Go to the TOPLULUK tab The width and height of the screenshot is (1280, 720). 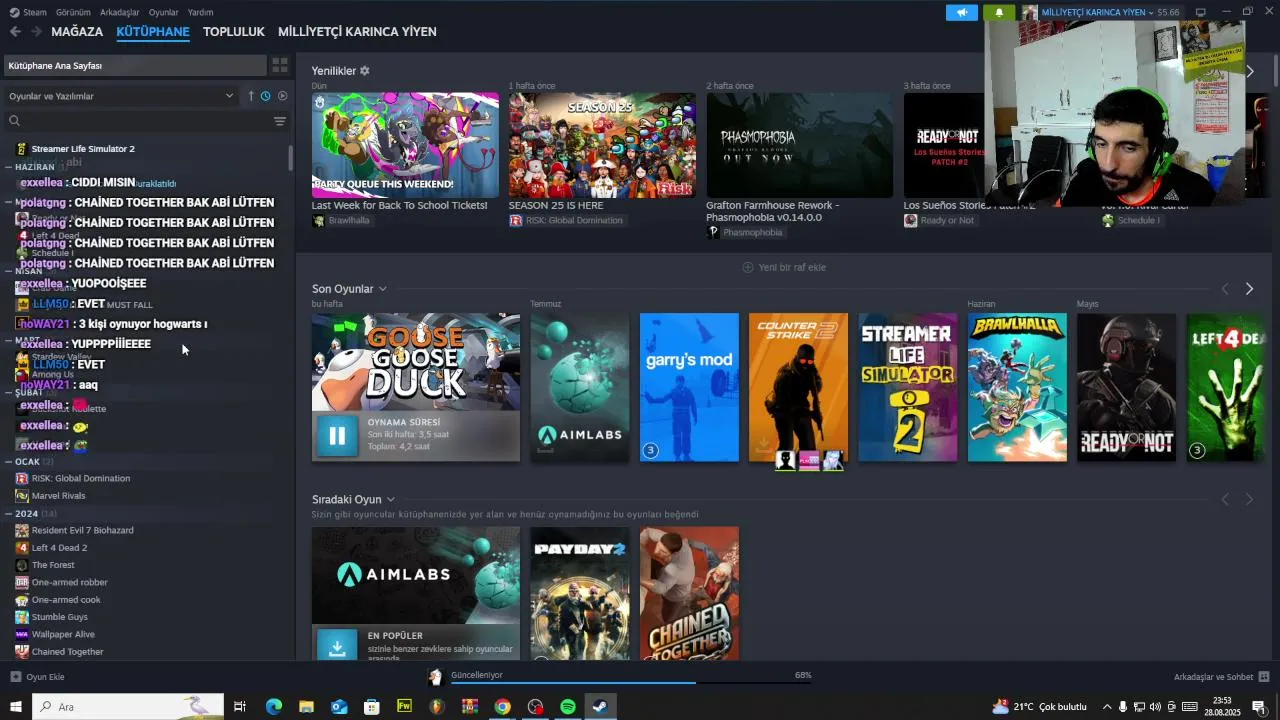point(234,32)
